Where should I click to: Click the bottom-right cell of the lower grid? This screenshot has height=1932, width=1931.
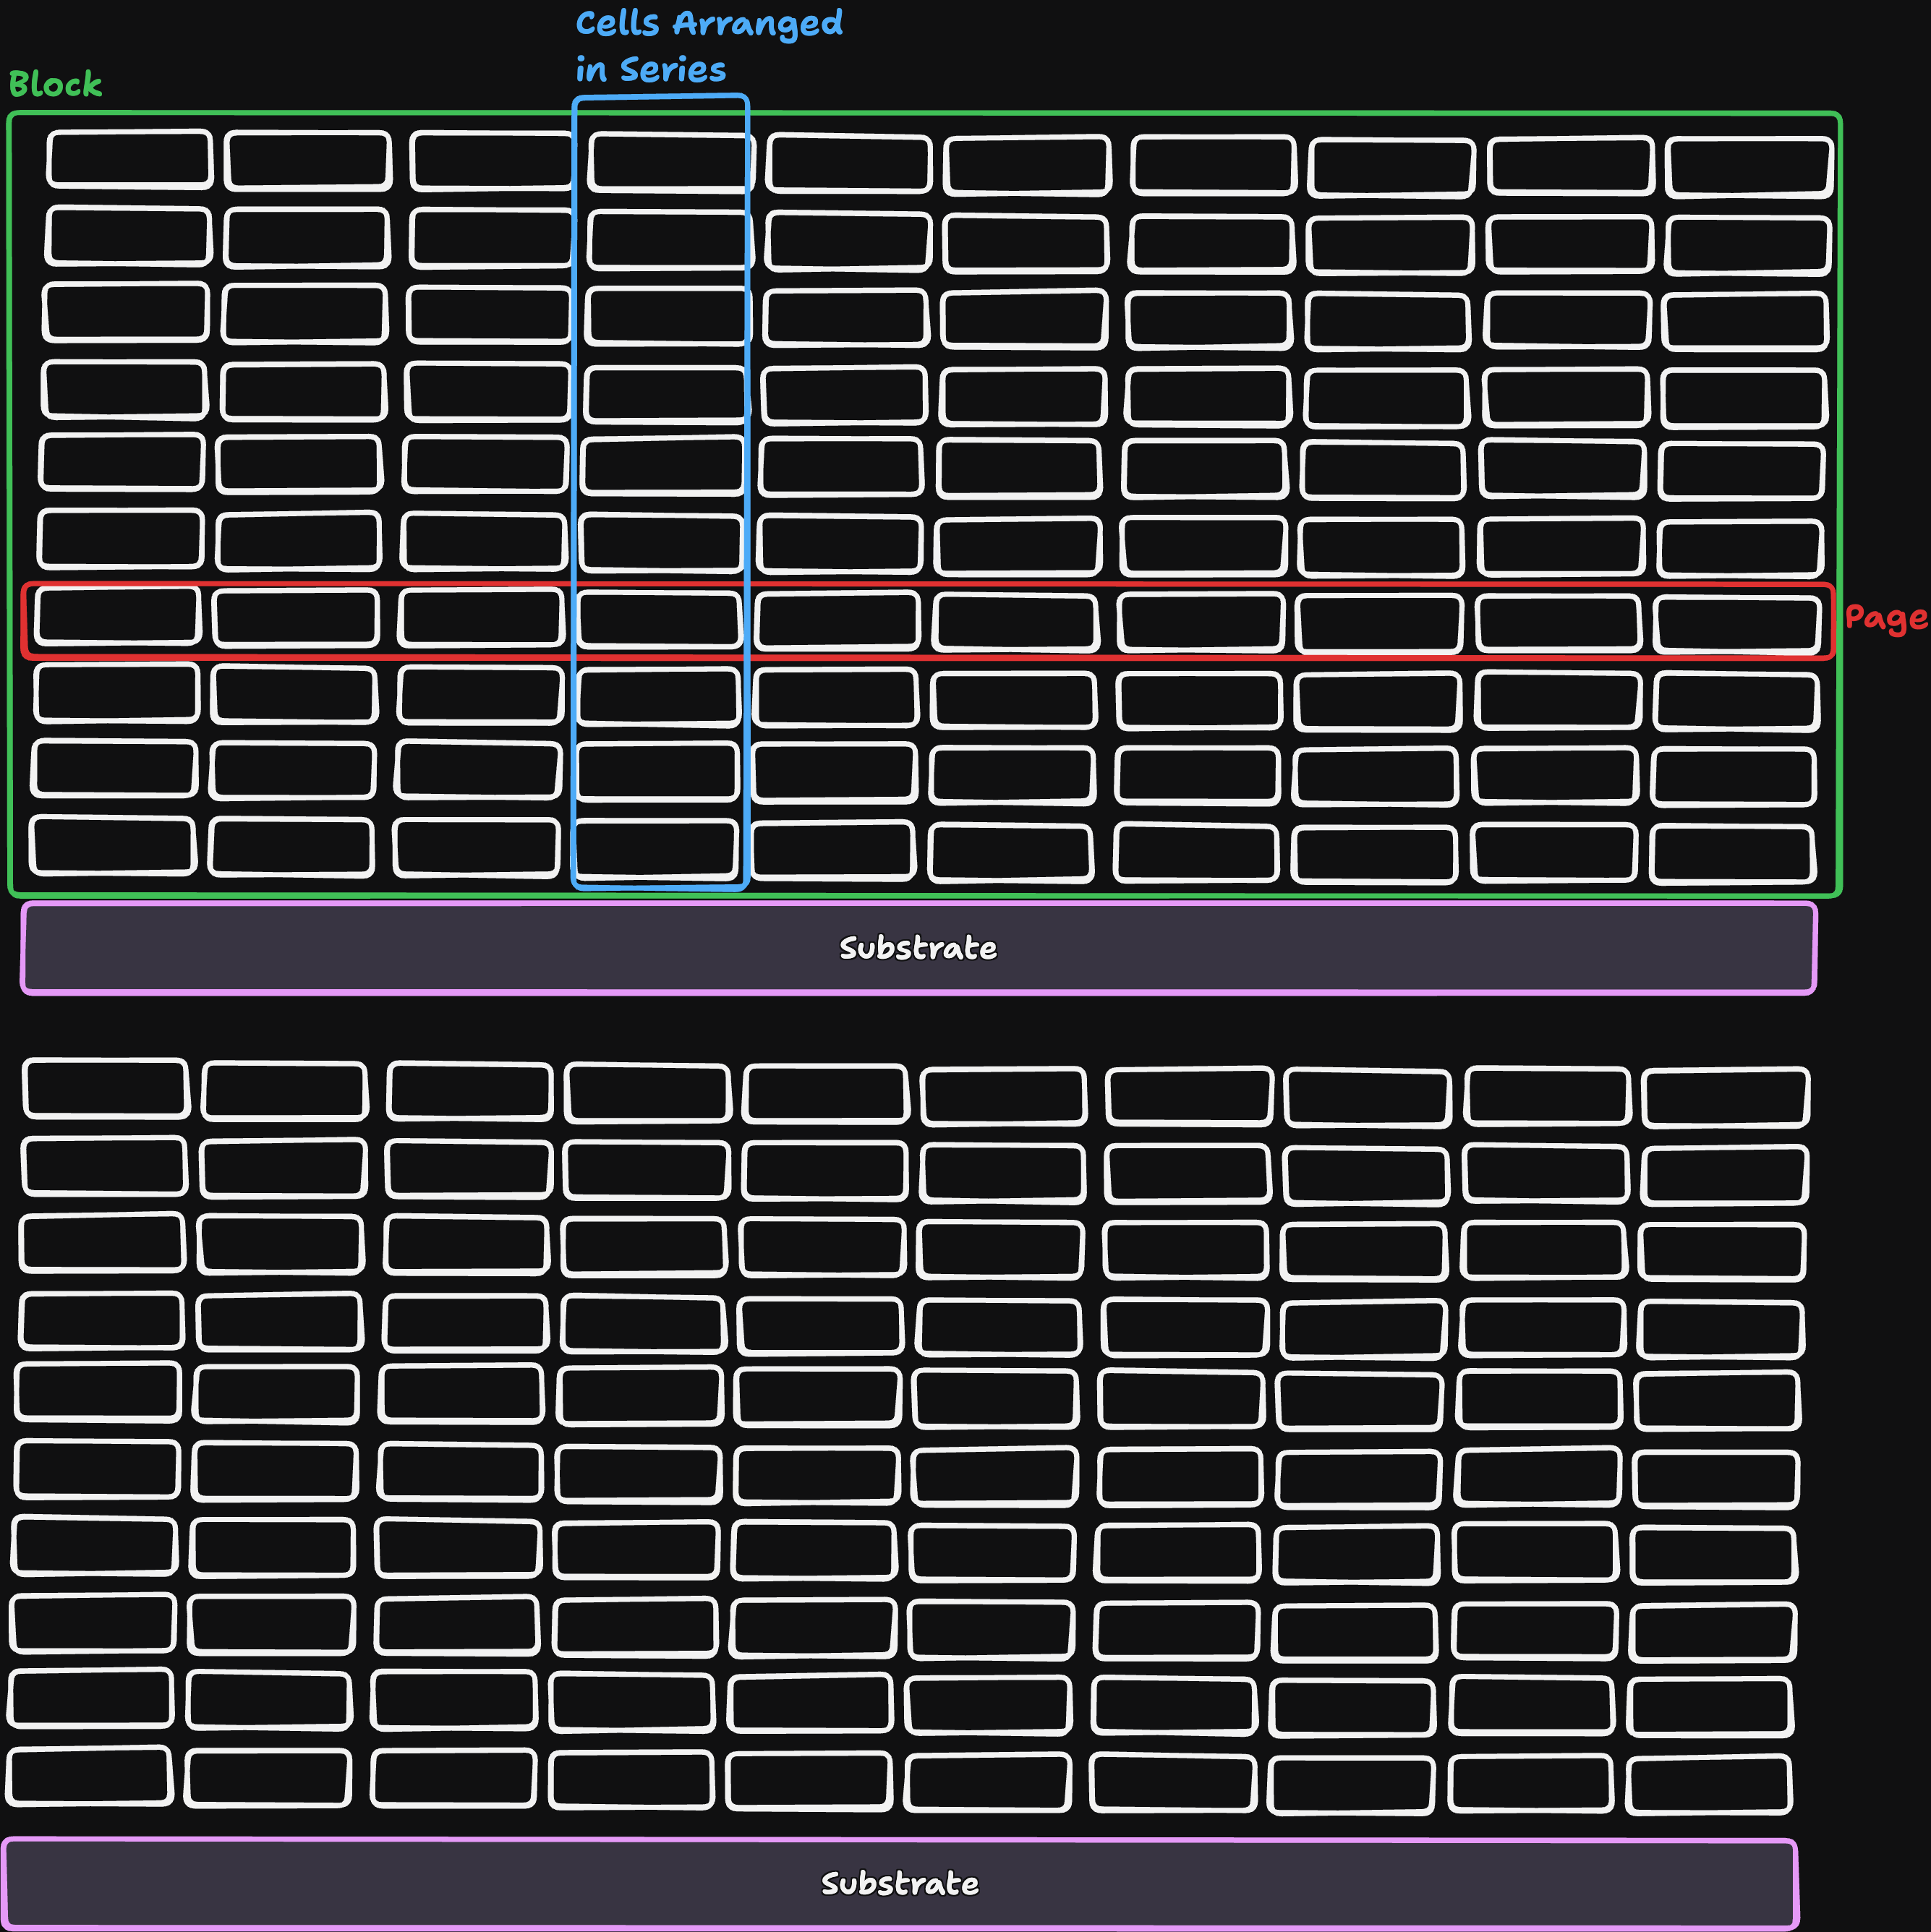[x=1709, y=1784]
